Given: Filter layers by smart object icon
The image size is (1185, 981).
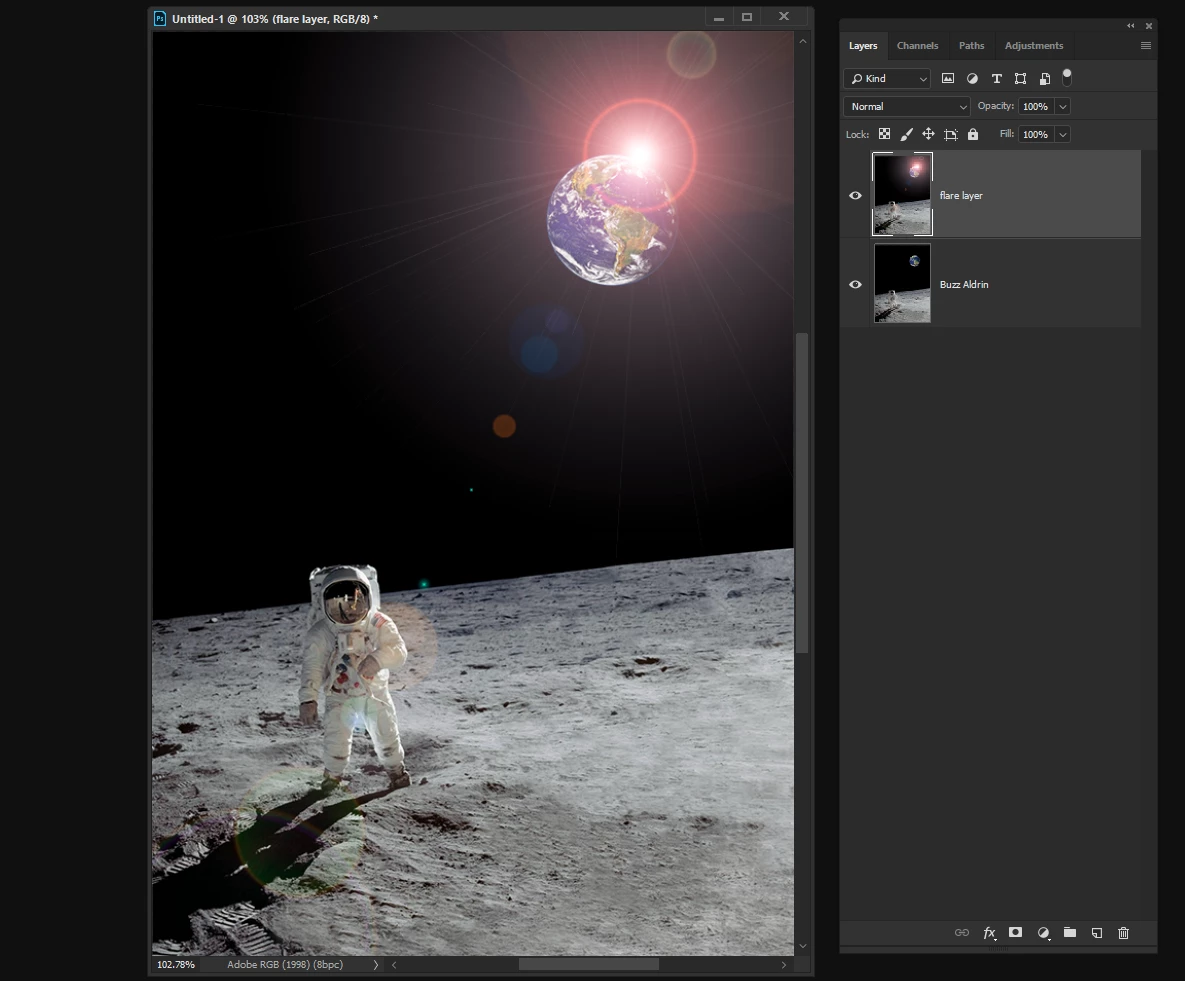Looking at the screenshot, I should pyautogui.click(x=1044, y=78).
